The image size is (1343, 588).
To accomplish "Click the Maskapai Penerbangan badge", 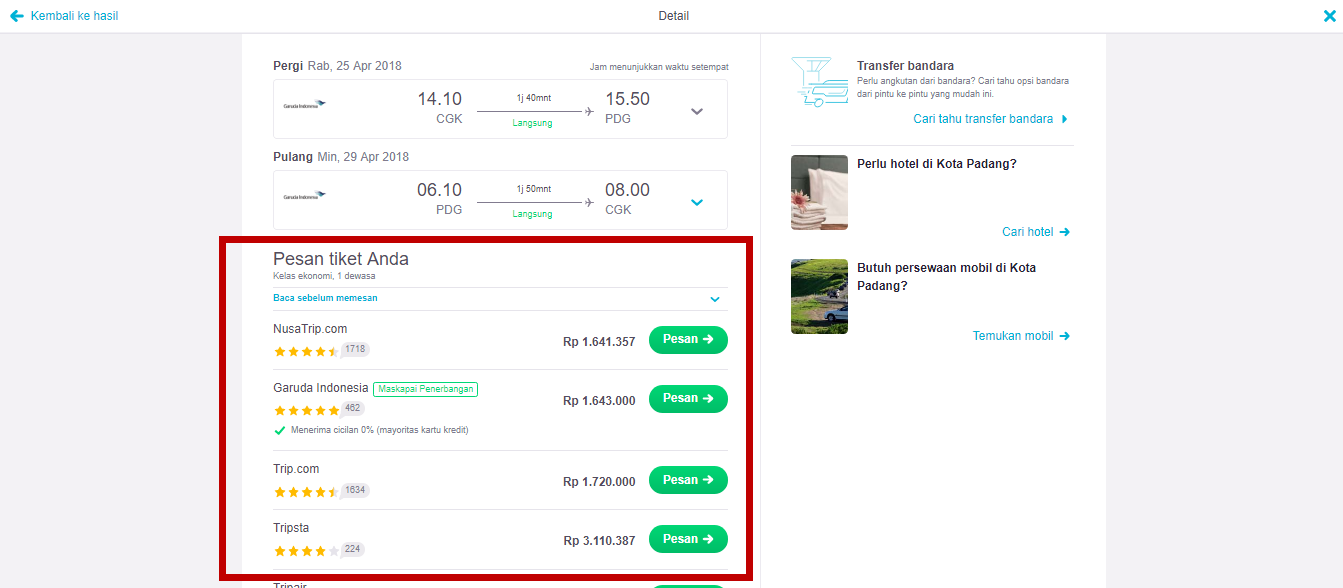I will pos(426,389).
